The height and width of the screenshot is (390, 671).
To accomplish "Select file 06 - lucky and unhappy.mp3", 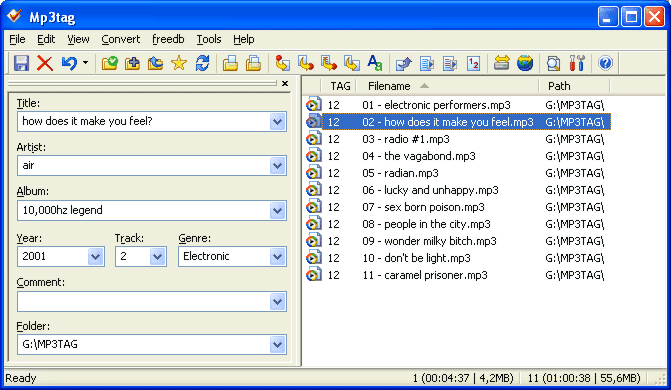I will [430, 190].
